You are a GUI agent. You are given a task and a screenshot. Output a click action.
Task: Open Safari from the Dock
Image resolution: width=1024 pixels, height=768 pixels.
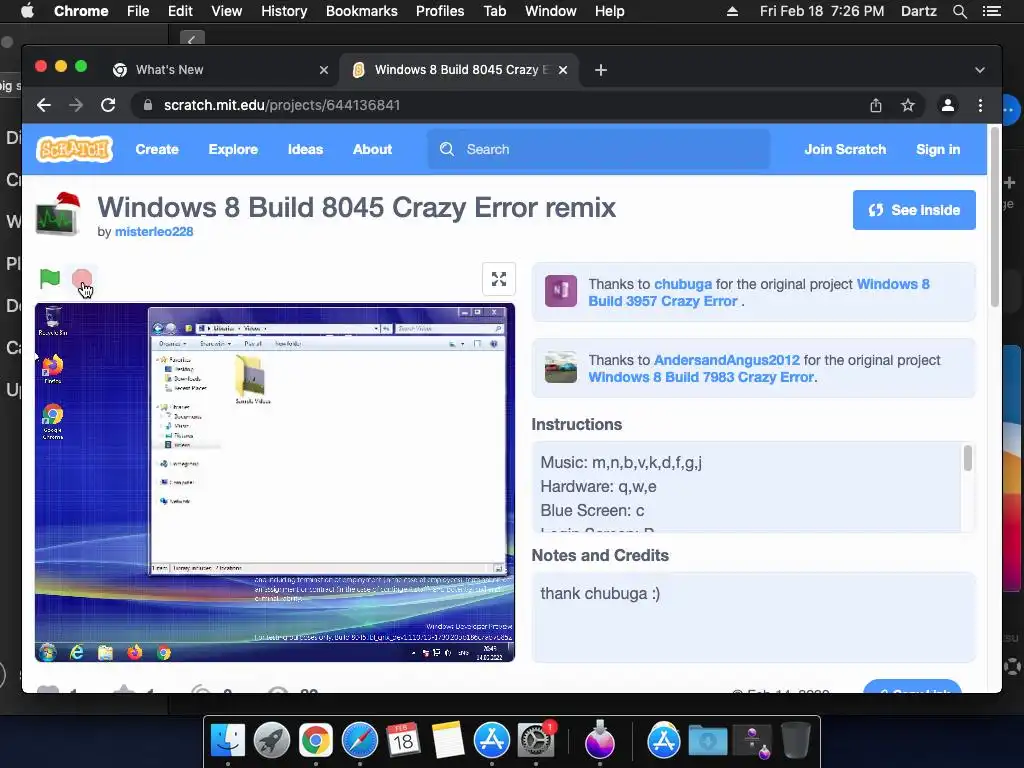pyautogui.click(x=360, y=741)
